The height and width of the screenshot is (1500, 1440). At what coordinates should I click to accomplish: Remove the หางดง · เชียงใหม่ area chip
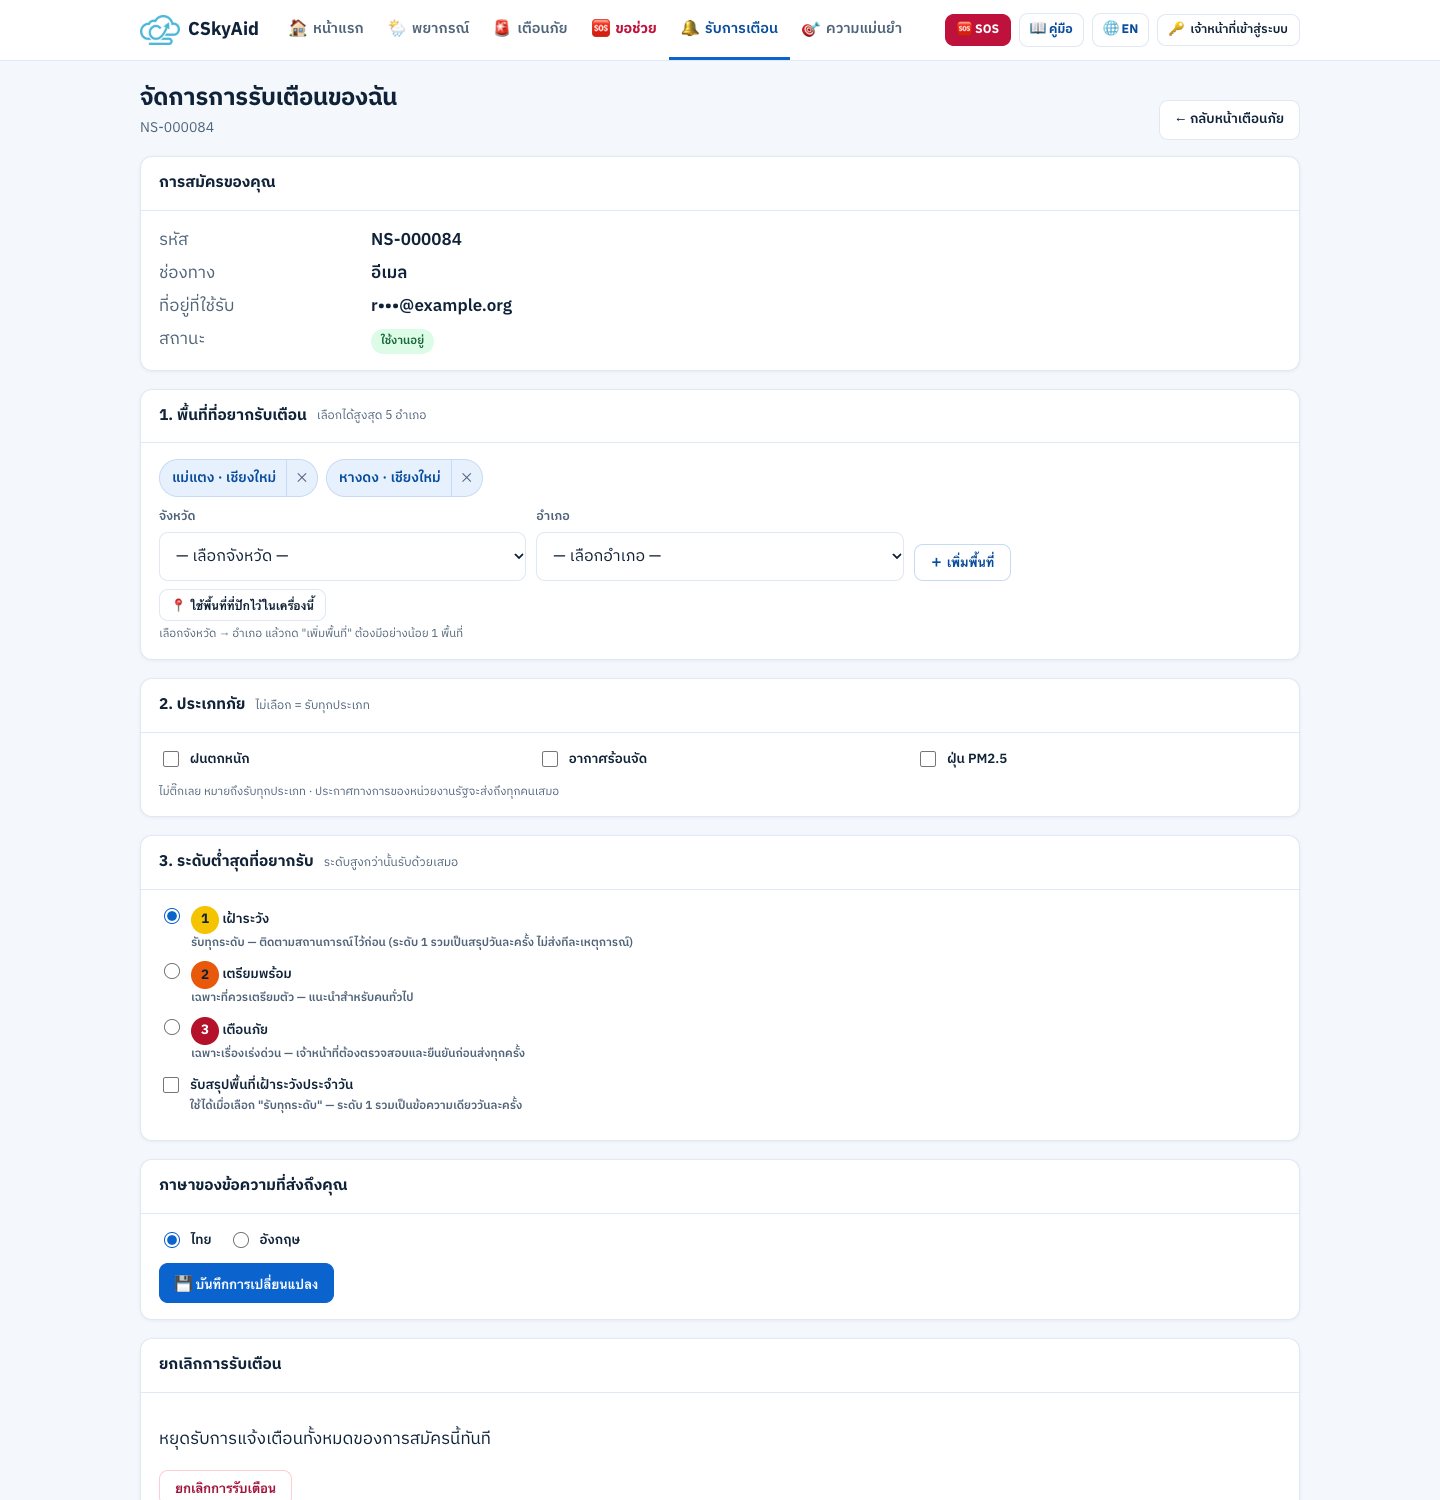pyautogui.click(x=466, y=478)
